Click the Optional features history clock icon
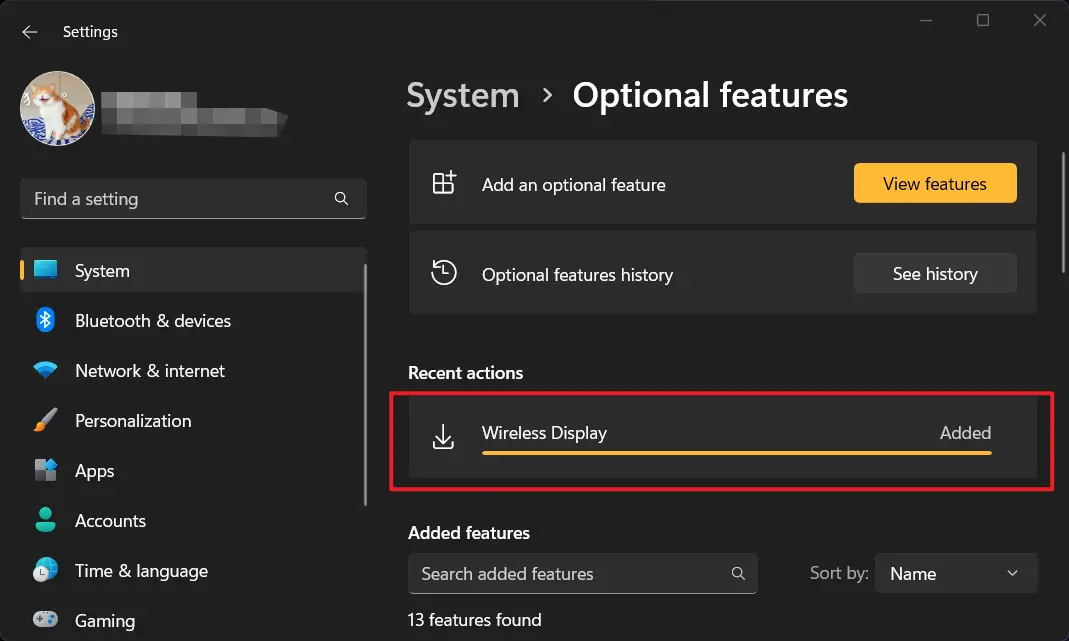Screen dimensions: 1069x641 click(x=443, y=272)
